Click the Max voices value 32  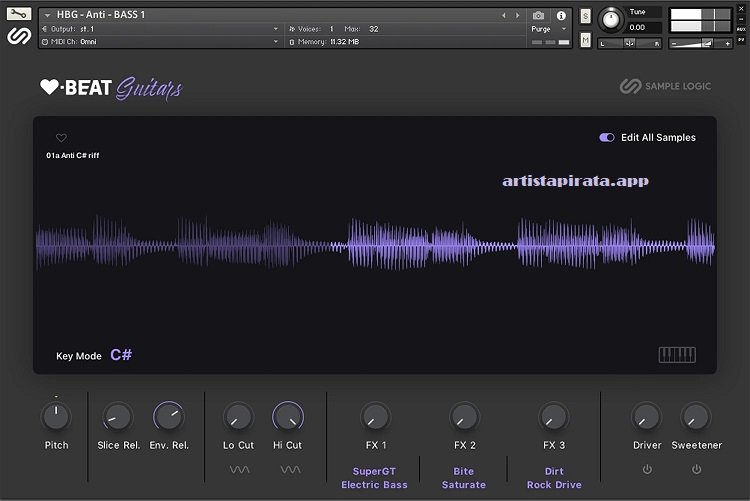[374, 29]
